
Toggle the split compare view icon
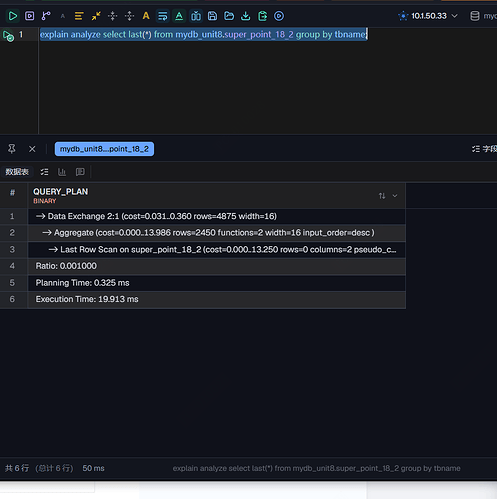point(196,16)
